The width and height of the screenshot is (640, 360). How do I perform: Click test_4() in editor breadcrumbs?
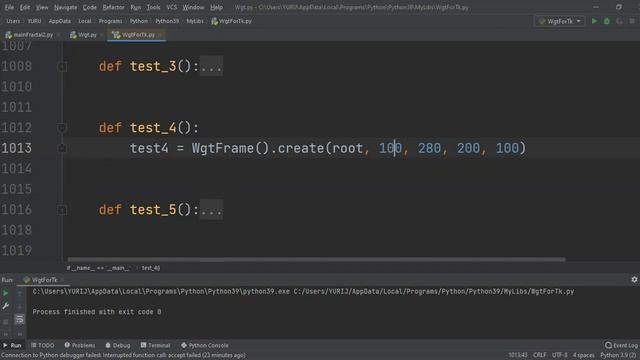click(x=151, y=268)
